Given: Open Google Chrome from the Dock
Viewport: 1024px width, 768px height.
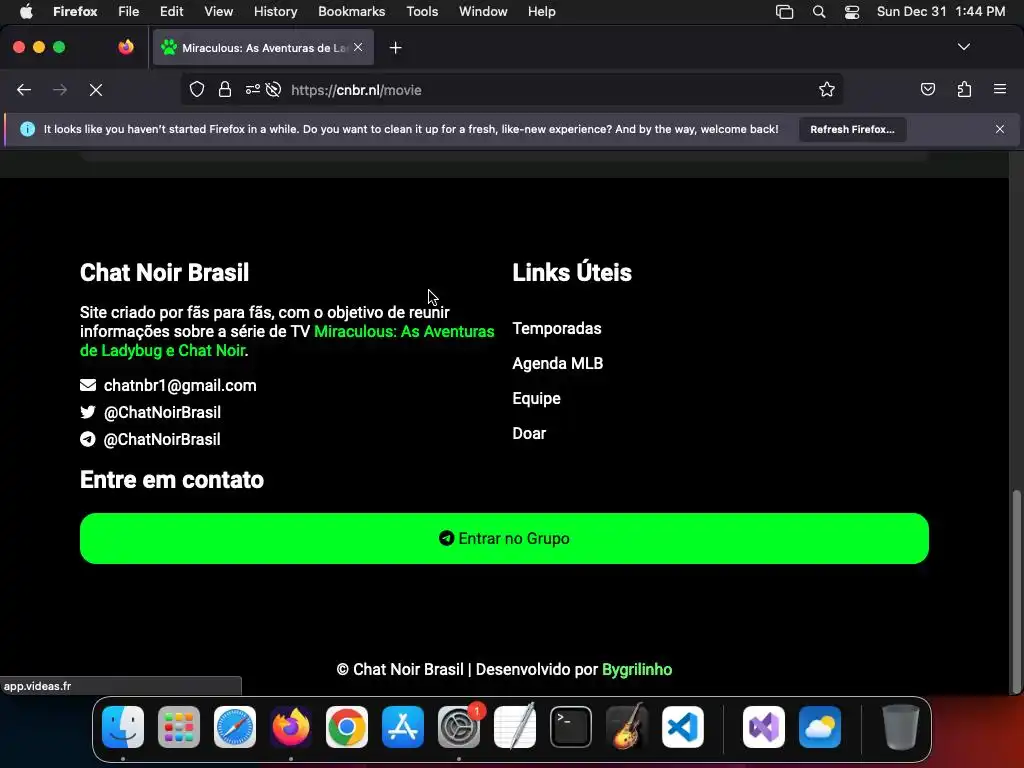Looking at the screenshot, I should (x=347, y=726).
